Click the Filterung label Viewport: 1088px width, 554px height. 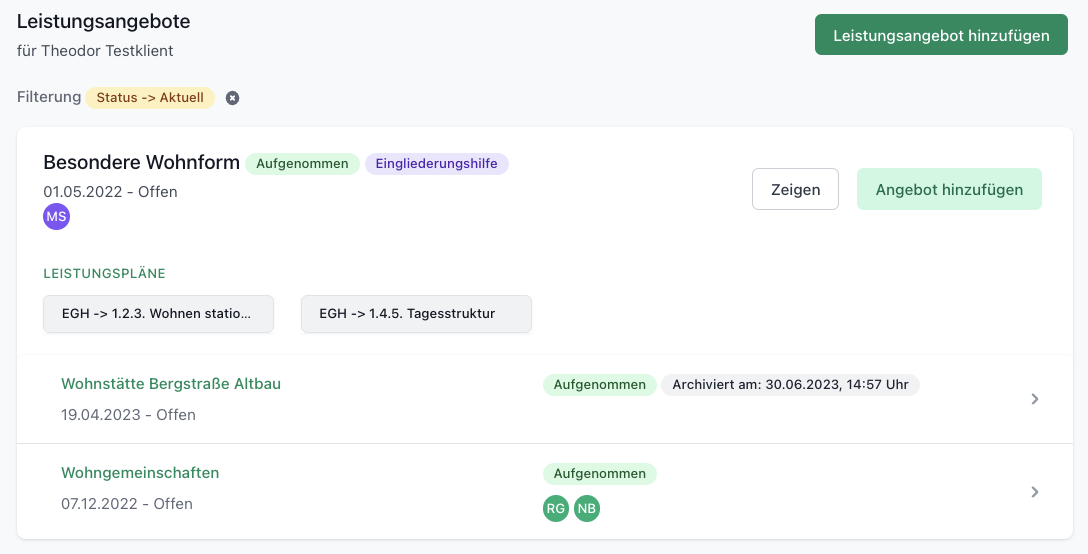click(x=49, y=97)
